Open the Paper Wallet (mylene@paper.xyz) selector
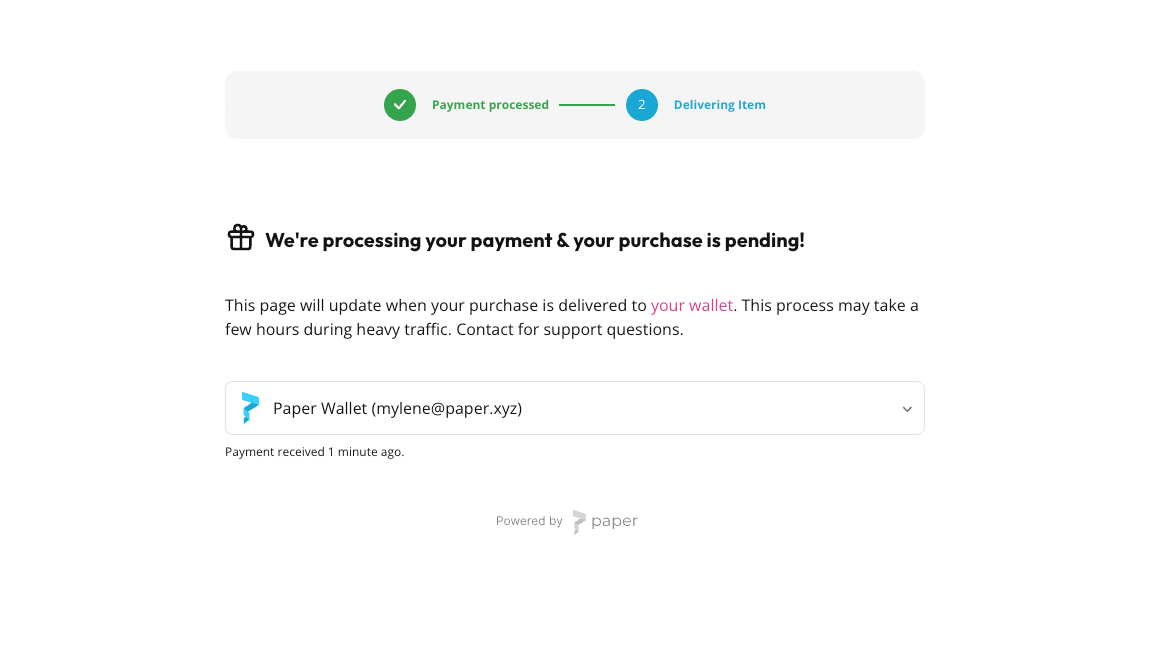The width and height of the screenshot is (1158, 649). coord(575,408)
